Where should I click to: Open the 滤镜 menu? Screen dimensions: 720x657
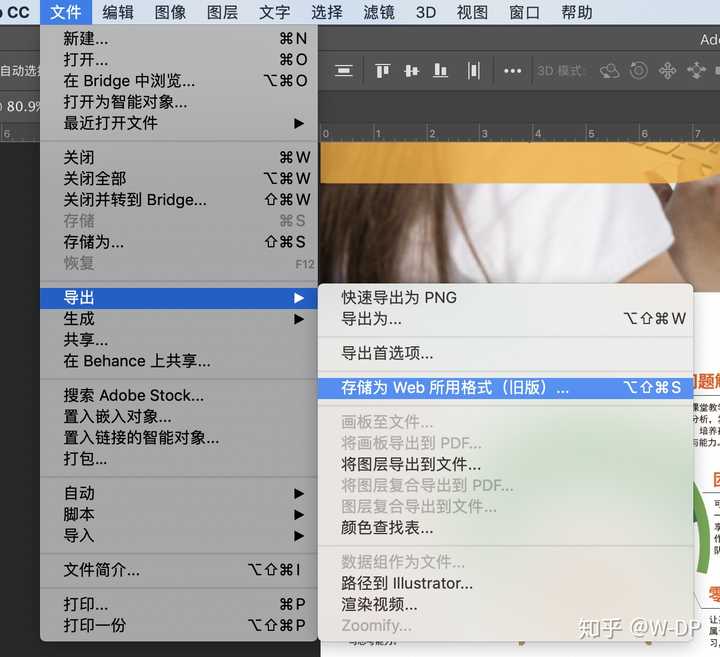coord(379,12)
